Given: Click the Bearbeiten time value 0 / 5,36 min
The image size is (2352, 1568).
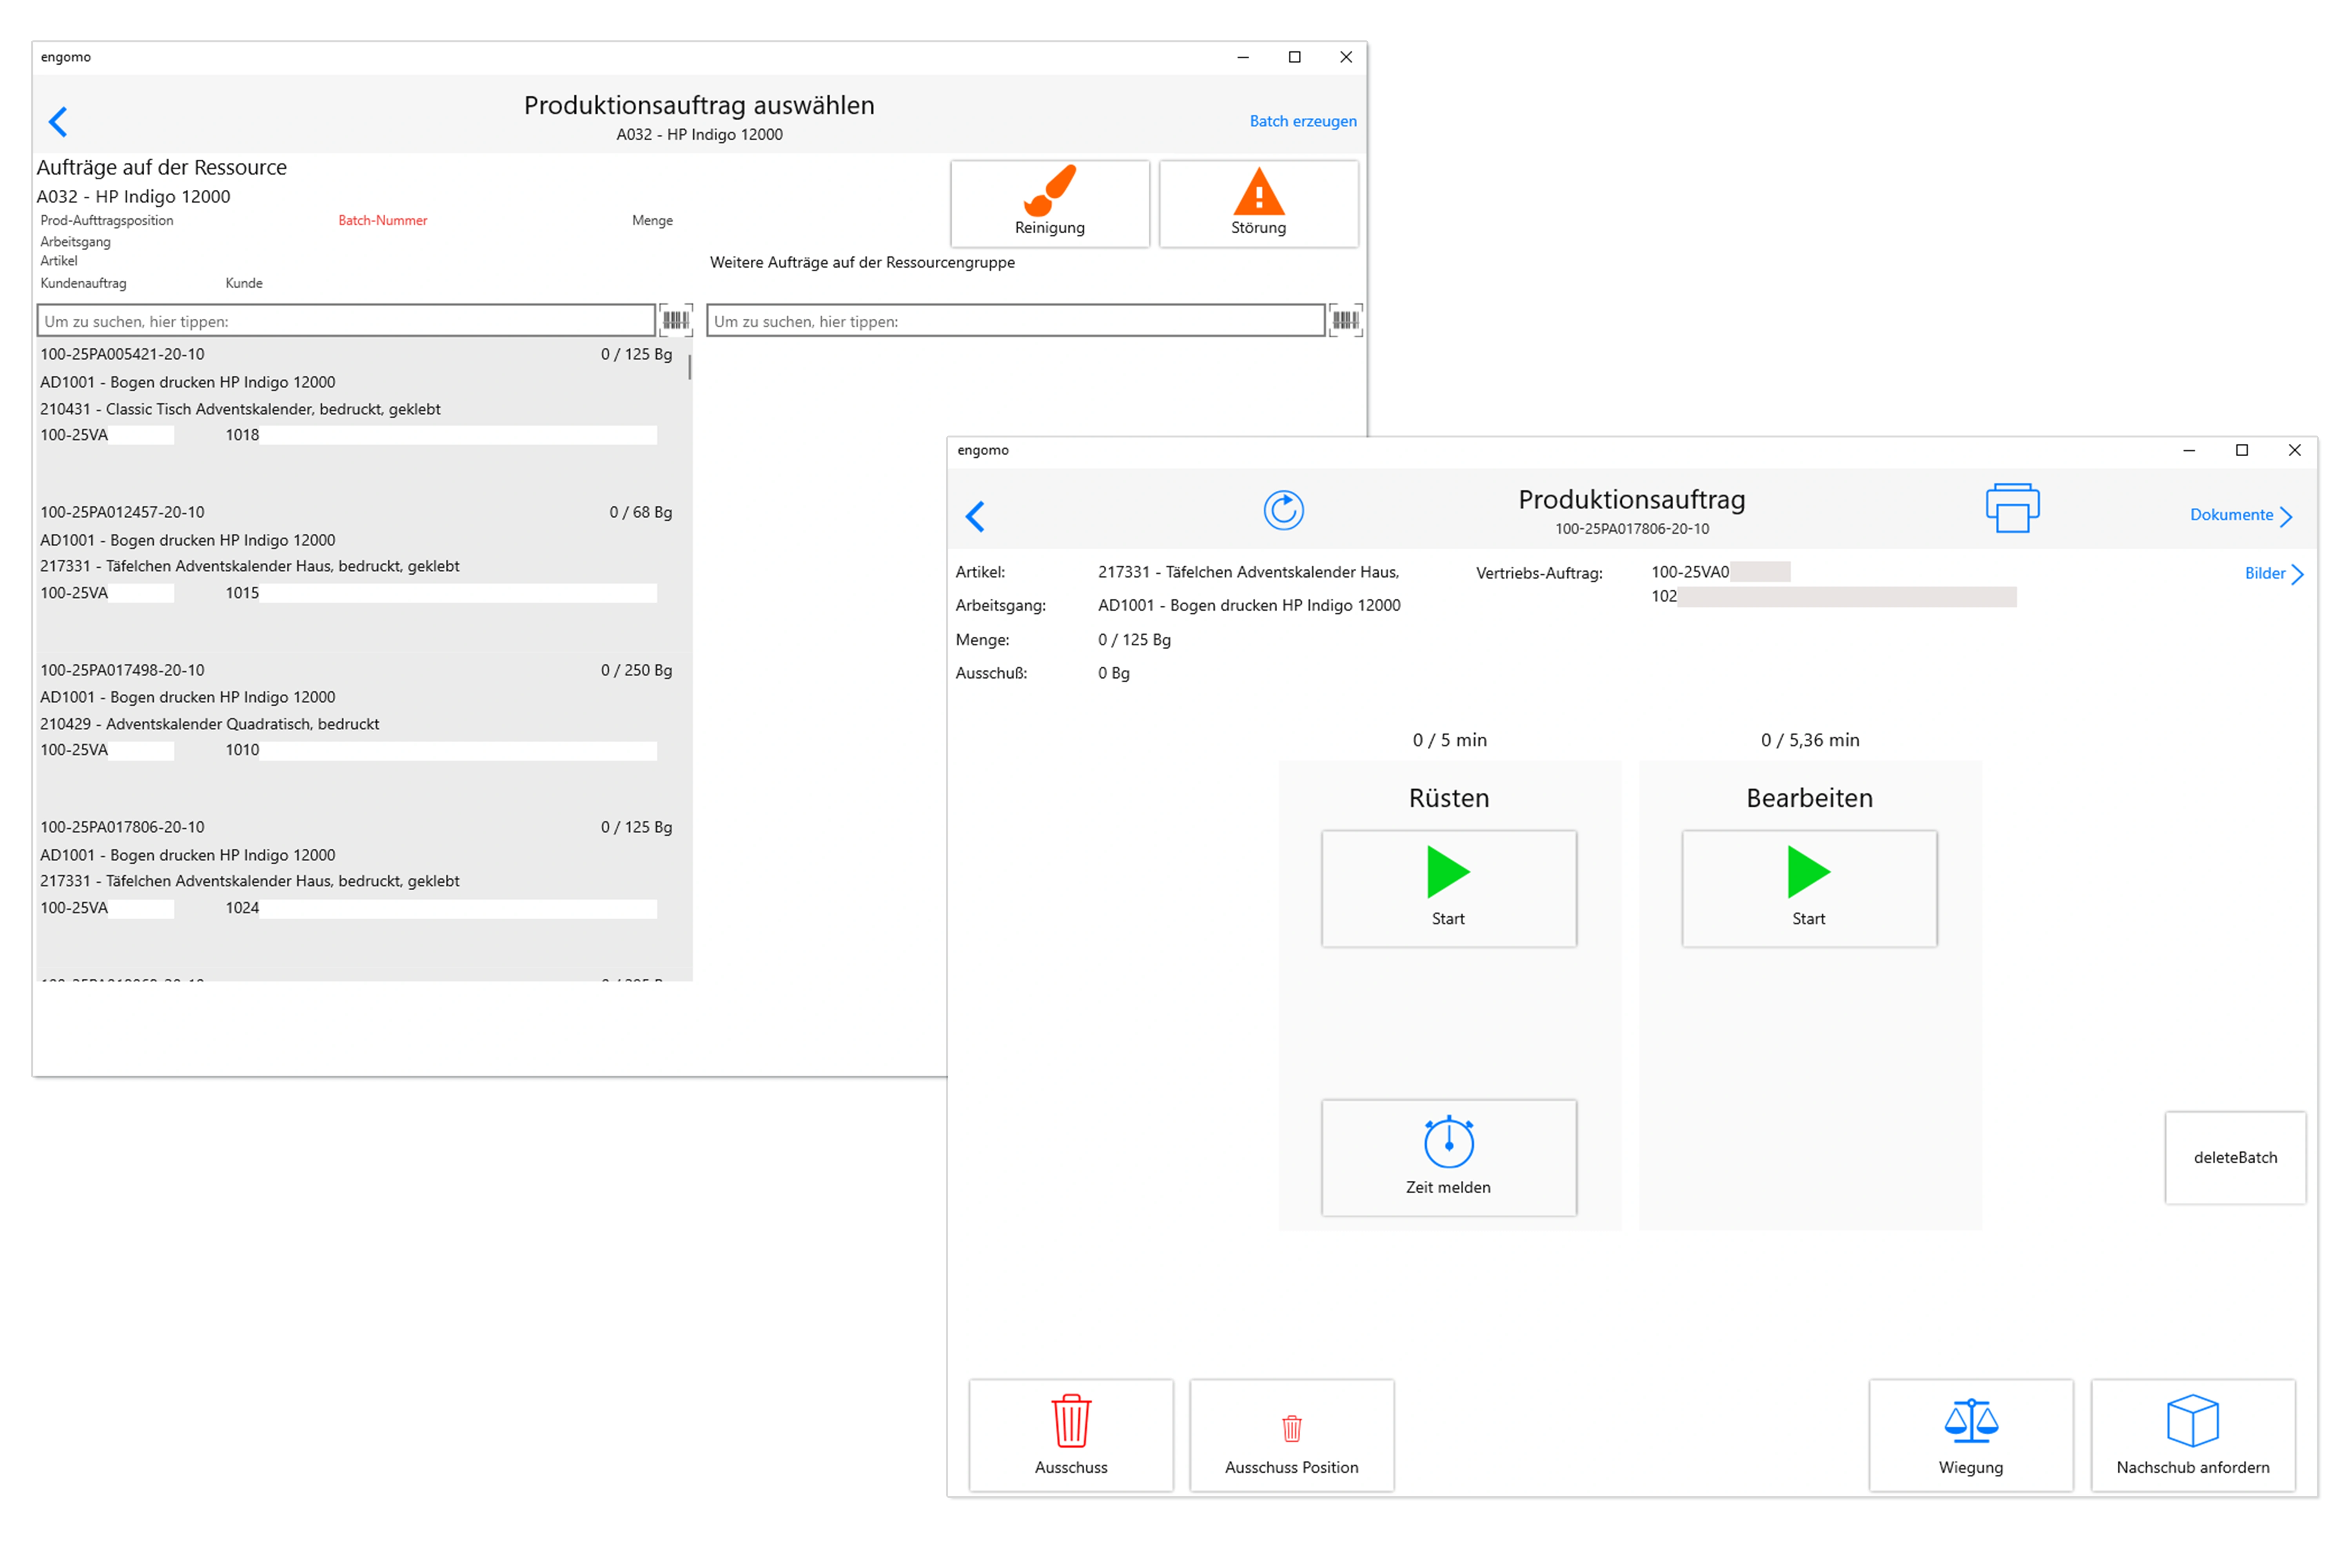Looking at the screenshot, I should tap(1810, 740).
